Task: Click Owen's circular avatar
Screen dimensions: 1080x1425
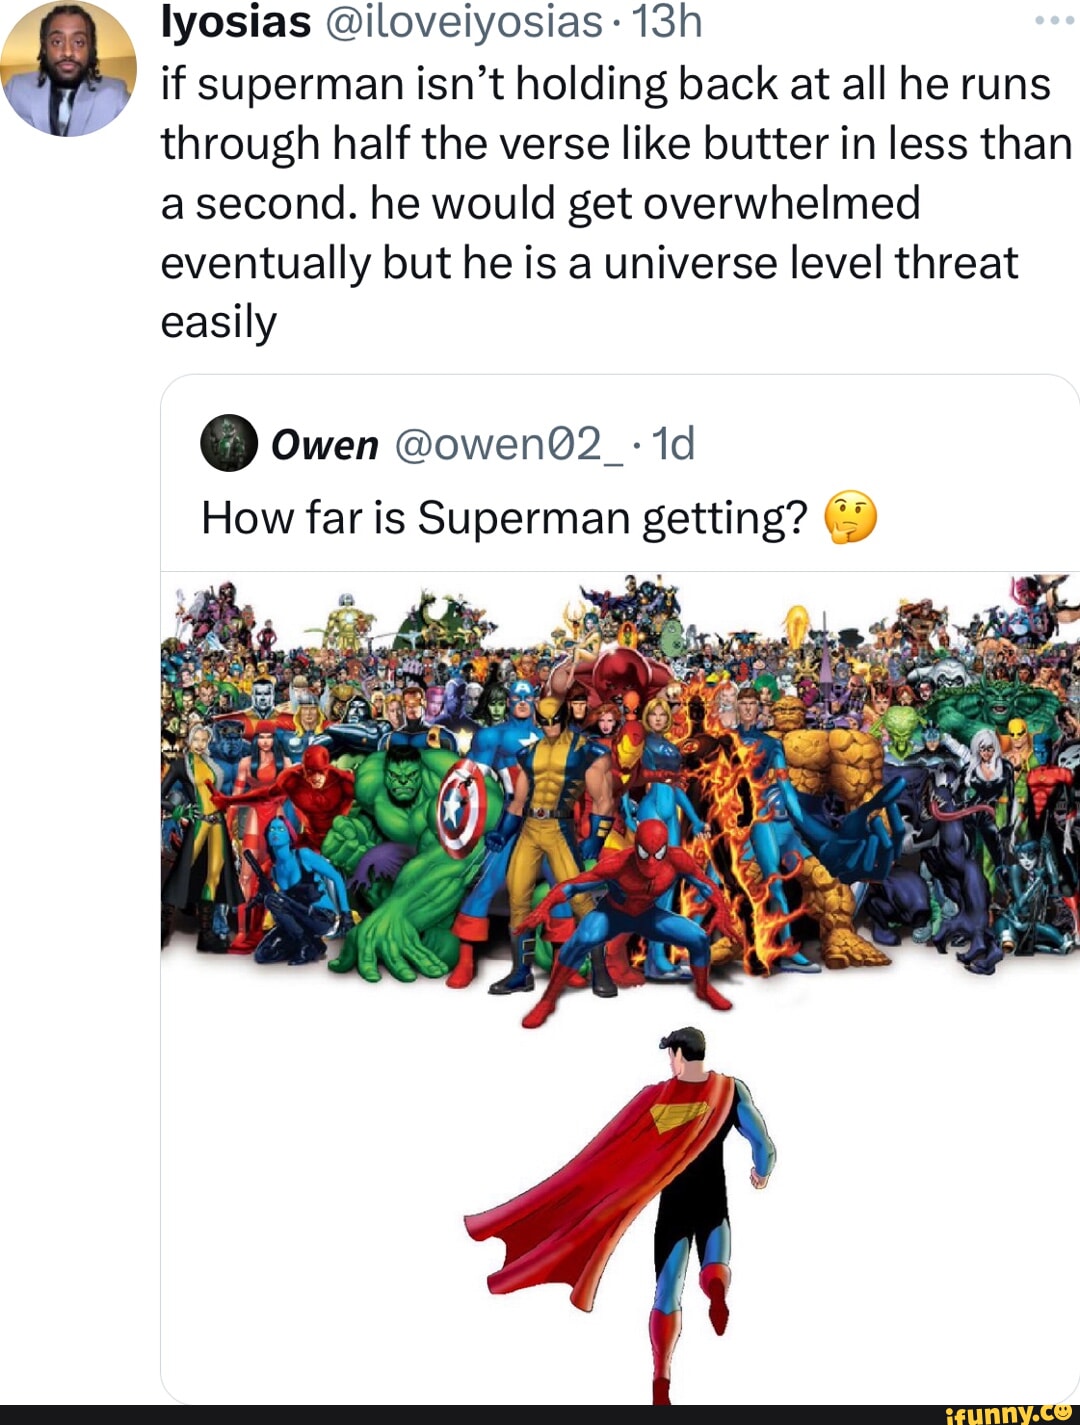Action: coord(226,448)
